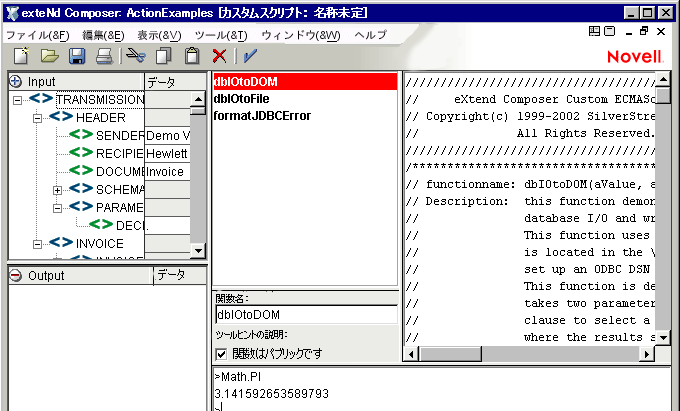The height and width of the screenshot is (411, 680).
Task: Click code pane scroll down arrow
Action: click(663, 337)
